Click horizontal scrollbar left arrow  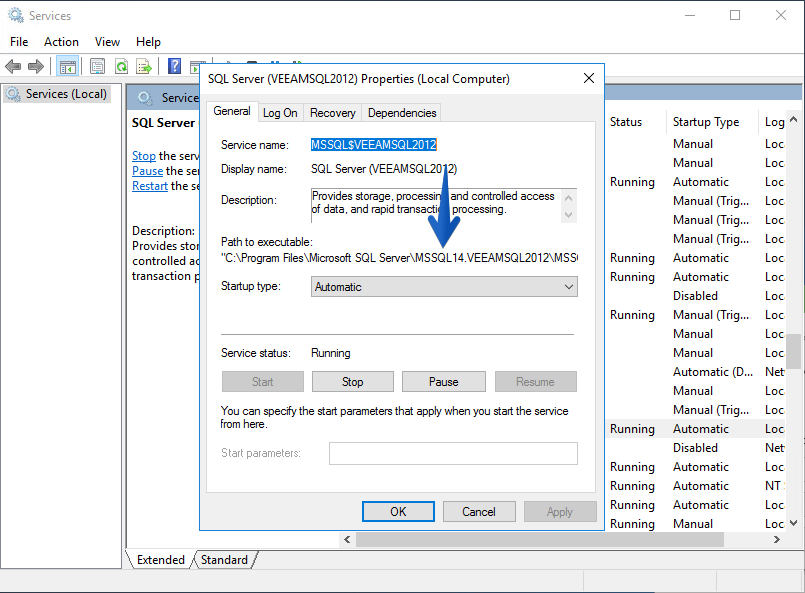(347, 539)
